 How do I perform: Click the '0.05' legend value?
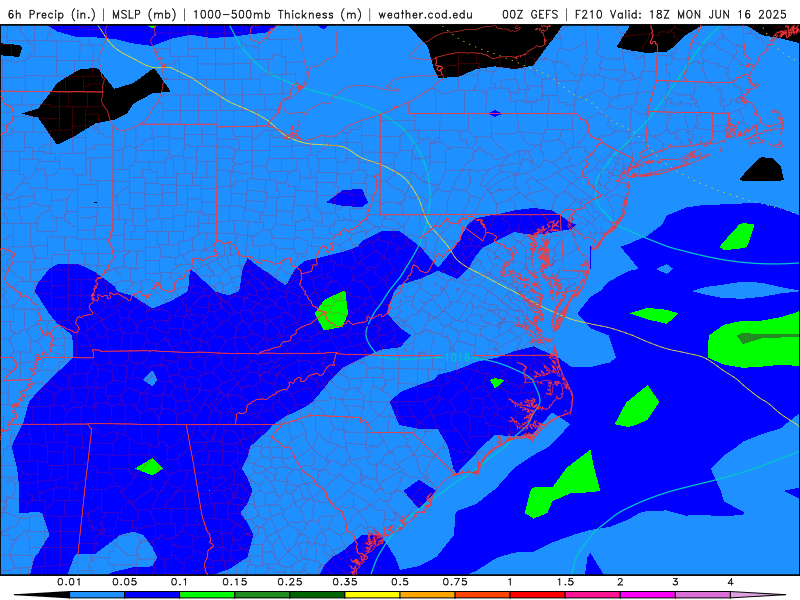click(x=125, y=582)
